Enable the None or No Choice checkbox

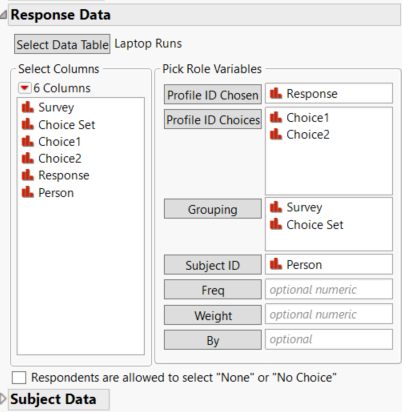19,378
